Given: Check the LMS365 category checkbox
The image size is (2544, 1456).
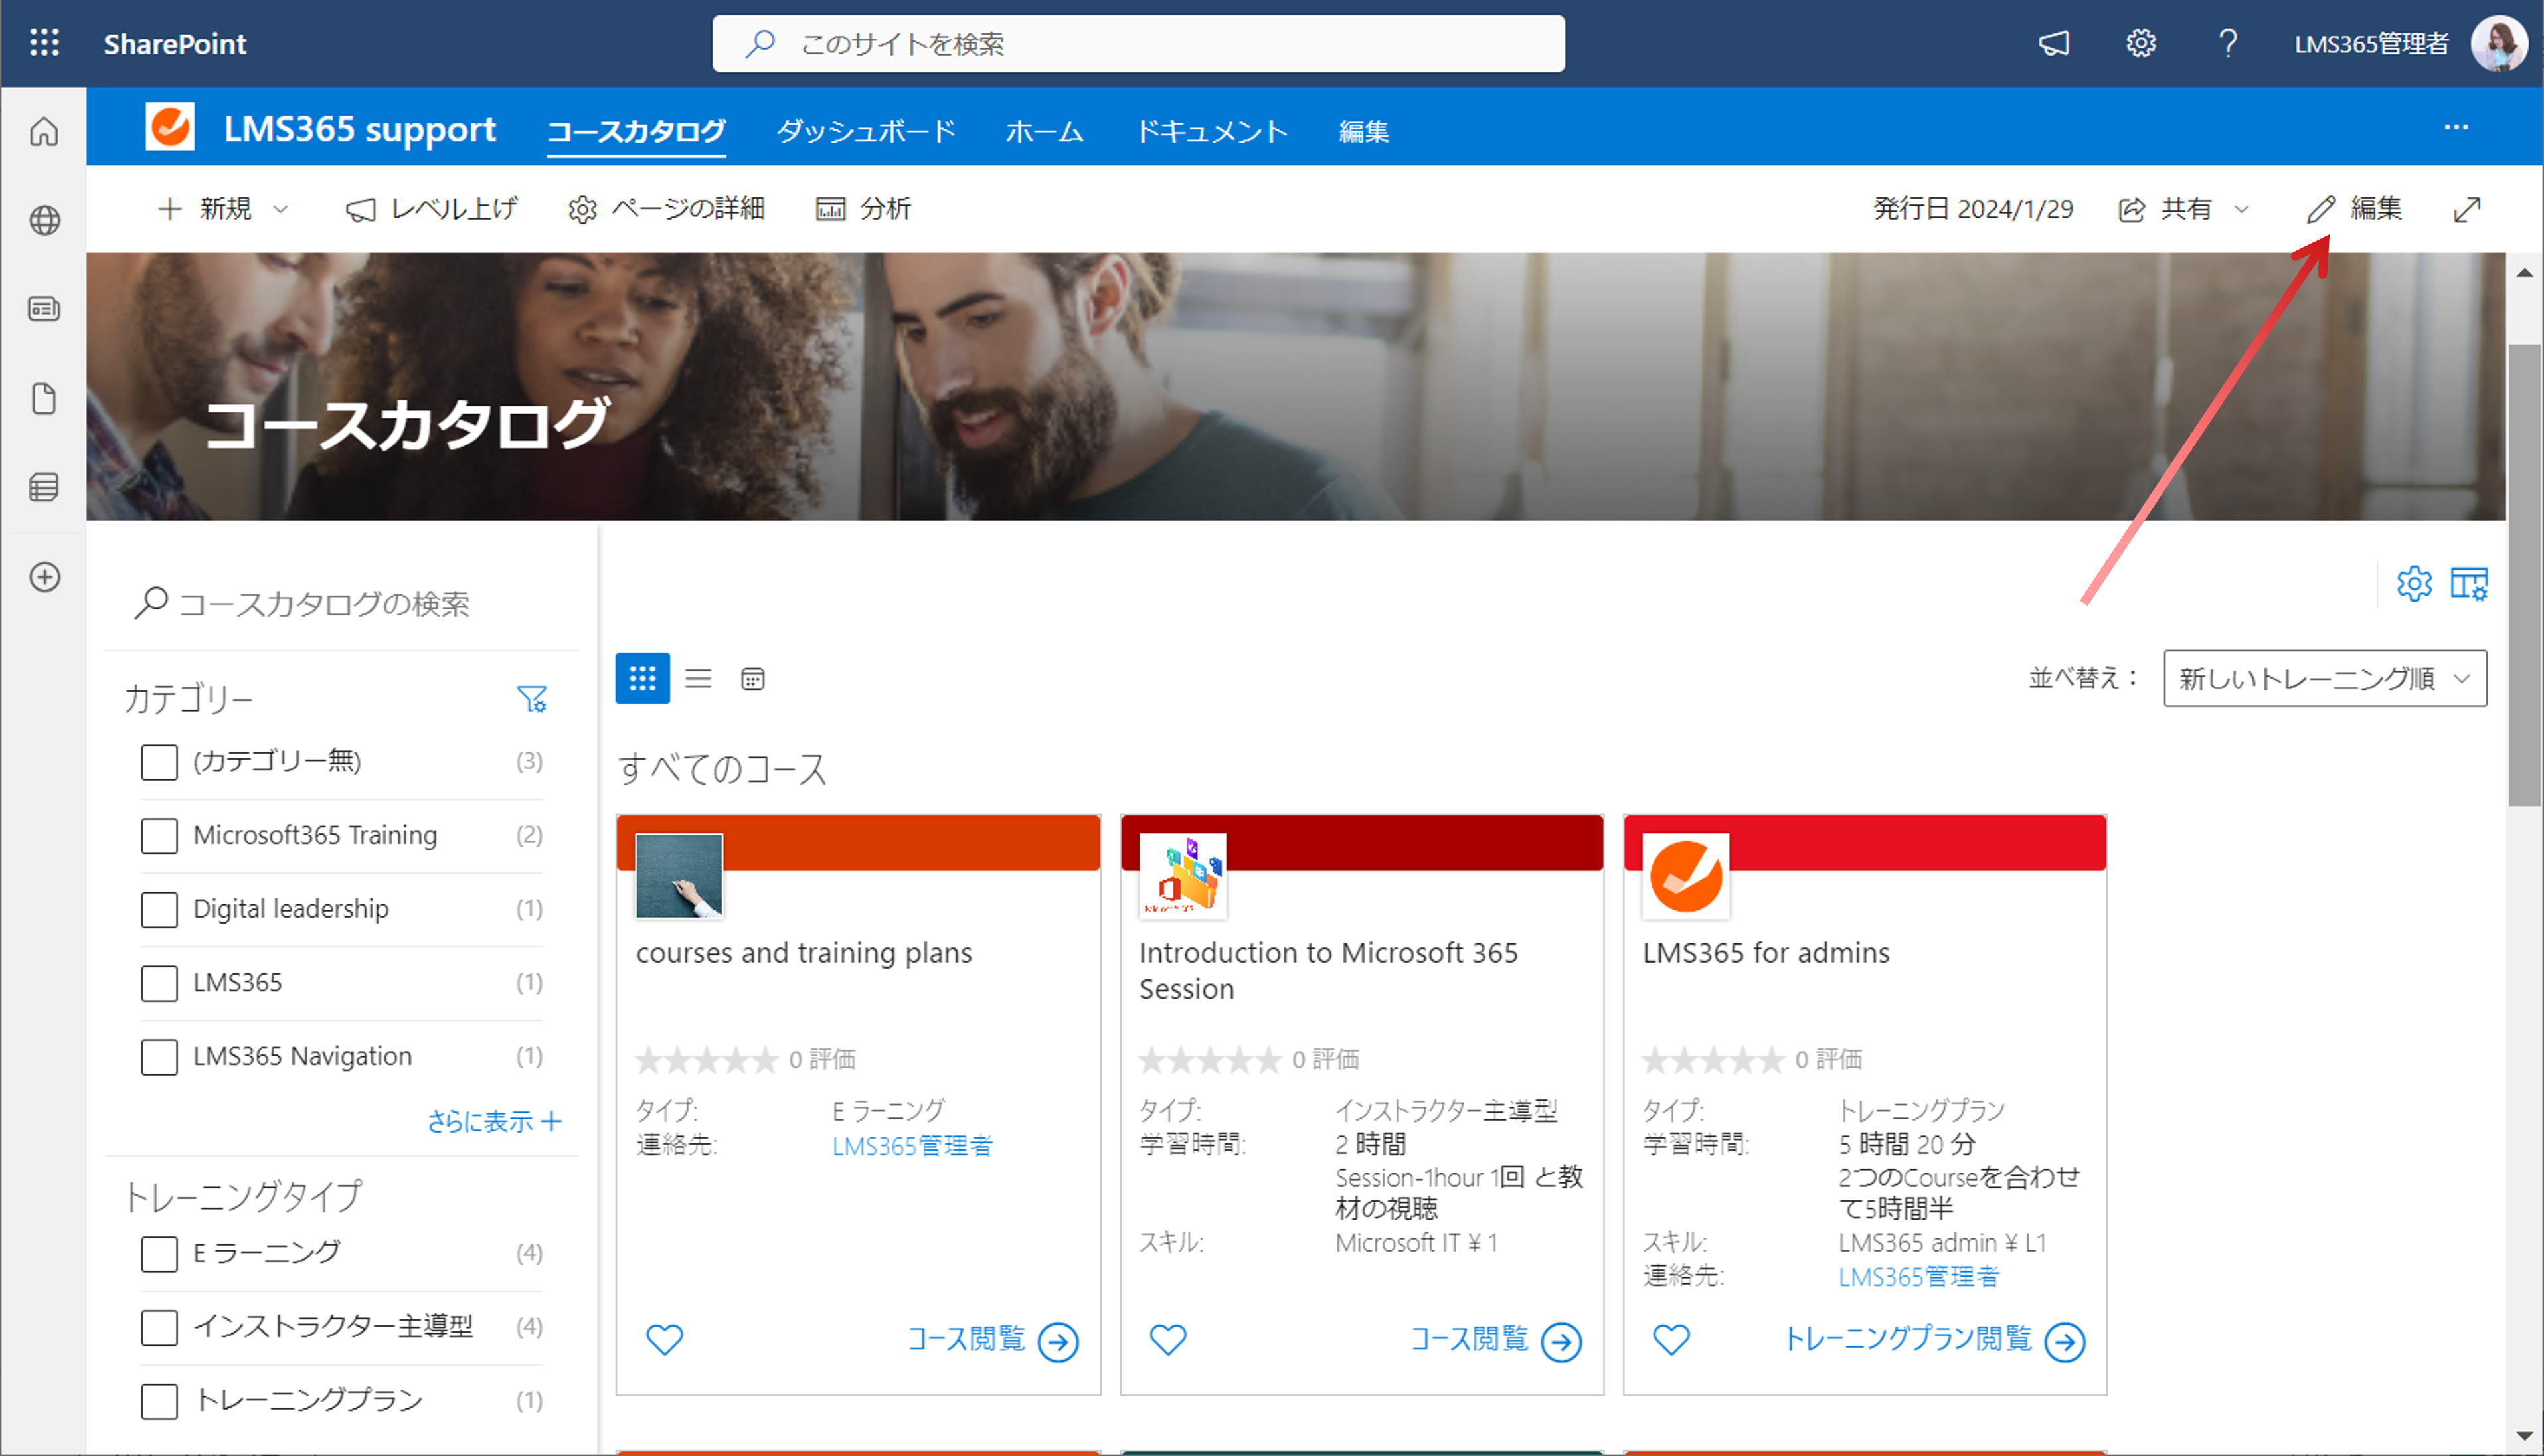Looking at the screenshot, I should pos(159,983).
